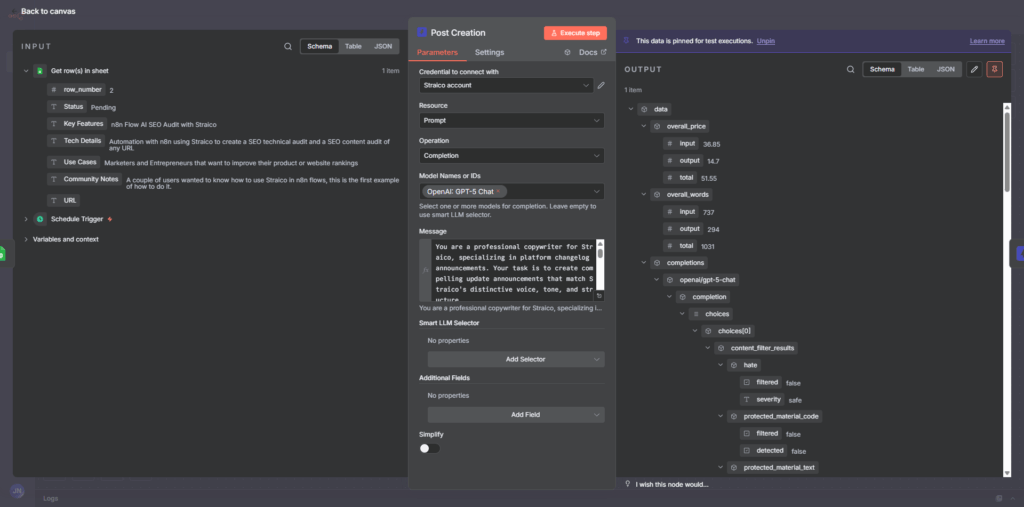Screen dimensions: 1024x507
Task: Click the back arrow next to Back to canvas
Action: click(x=12, y=11)
